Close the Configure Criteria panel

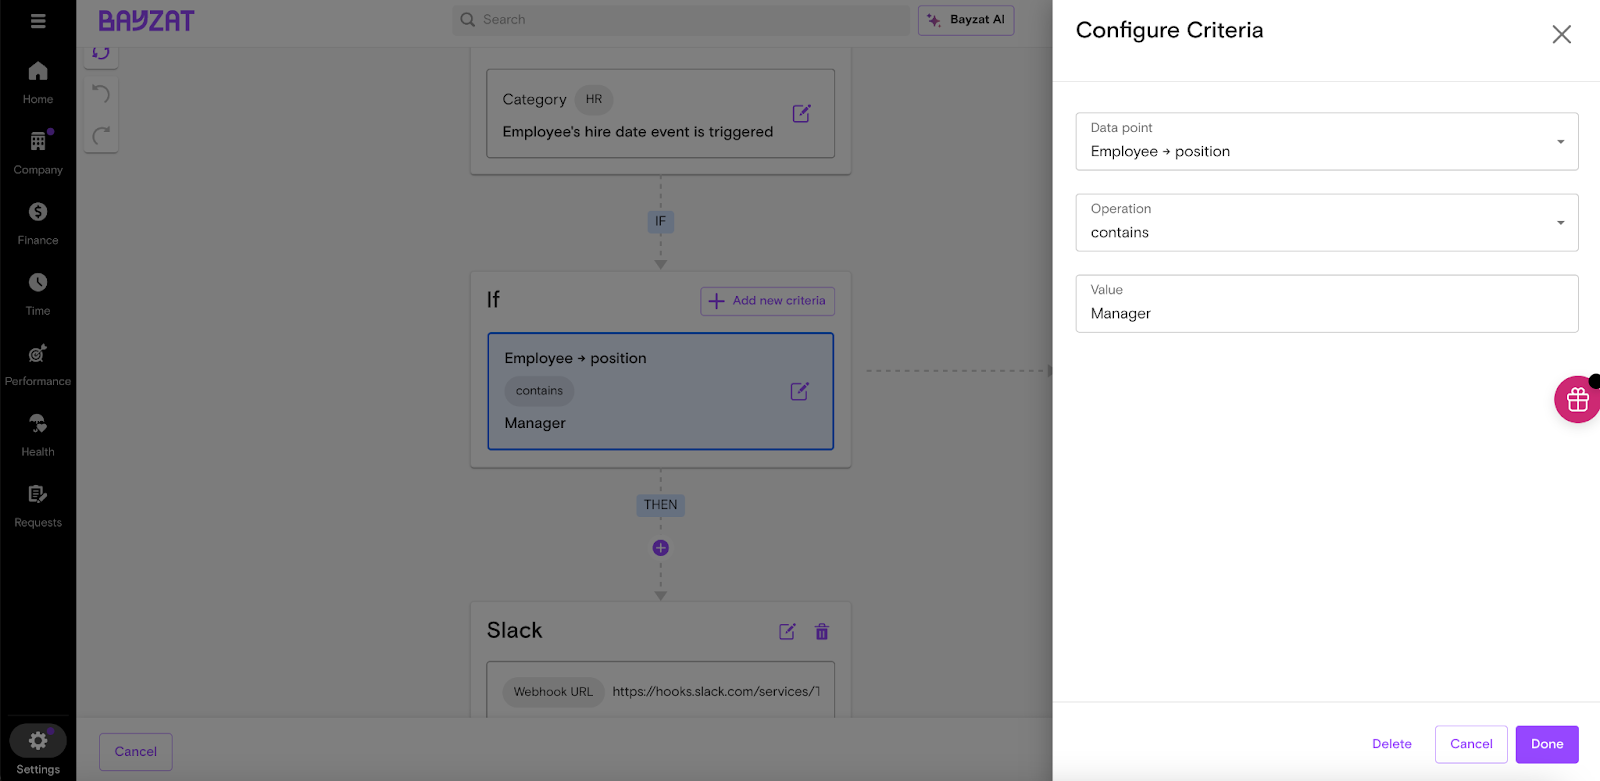point(1561,35)
